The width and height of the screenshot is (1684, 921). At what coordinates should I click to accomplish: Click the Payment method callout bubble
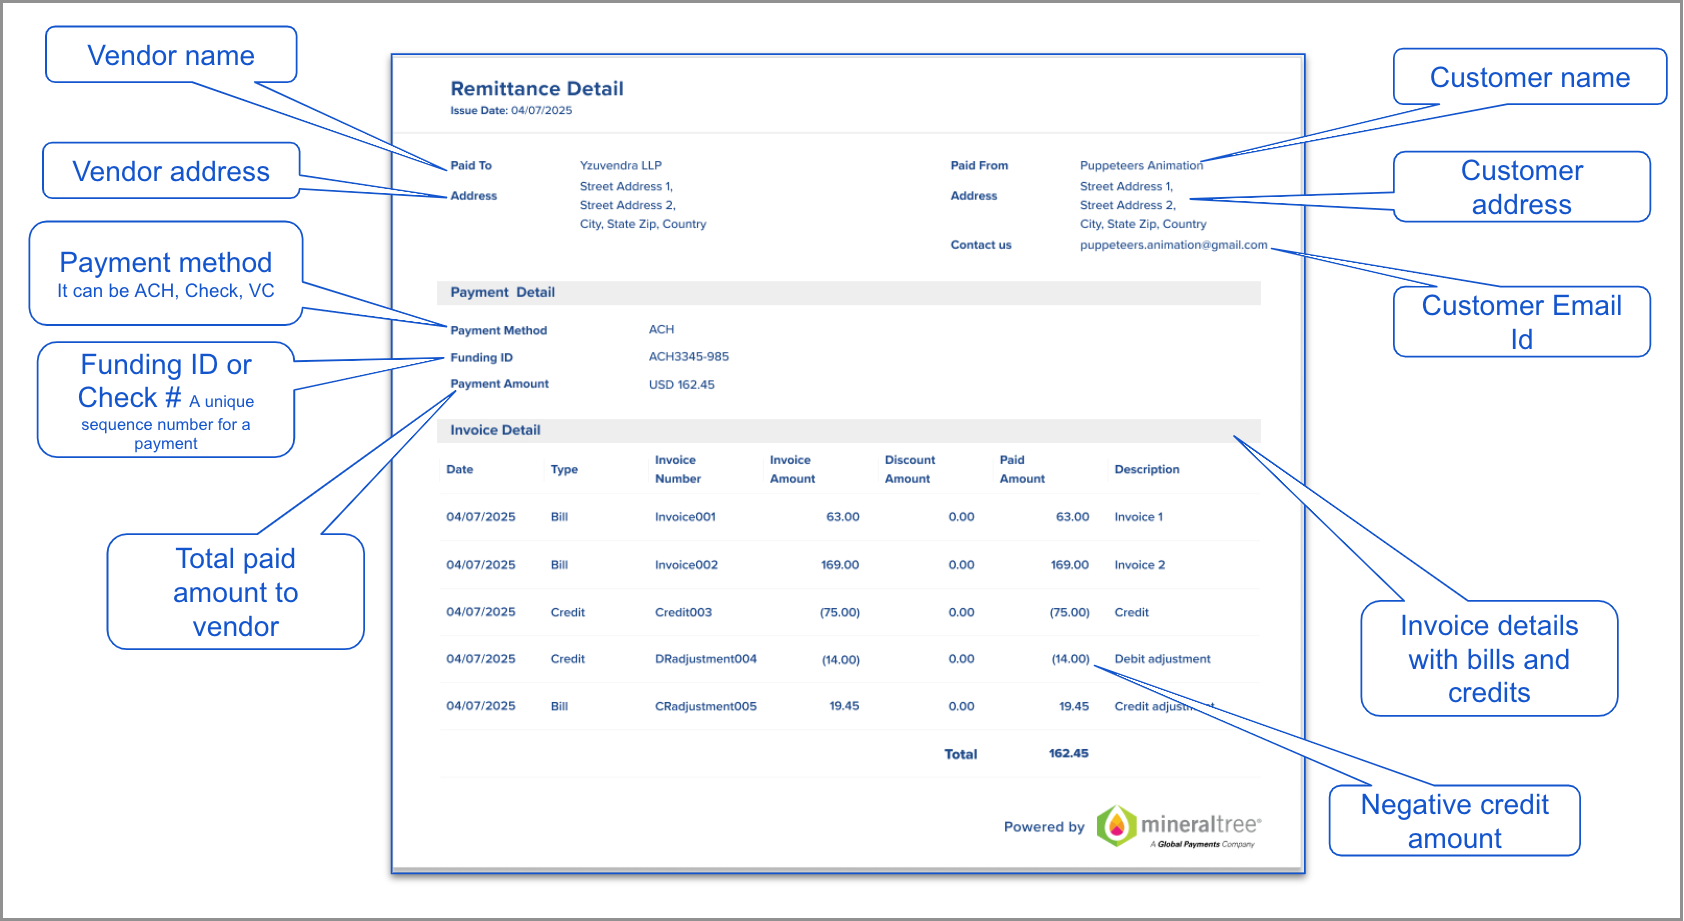[x=165, y=274]
